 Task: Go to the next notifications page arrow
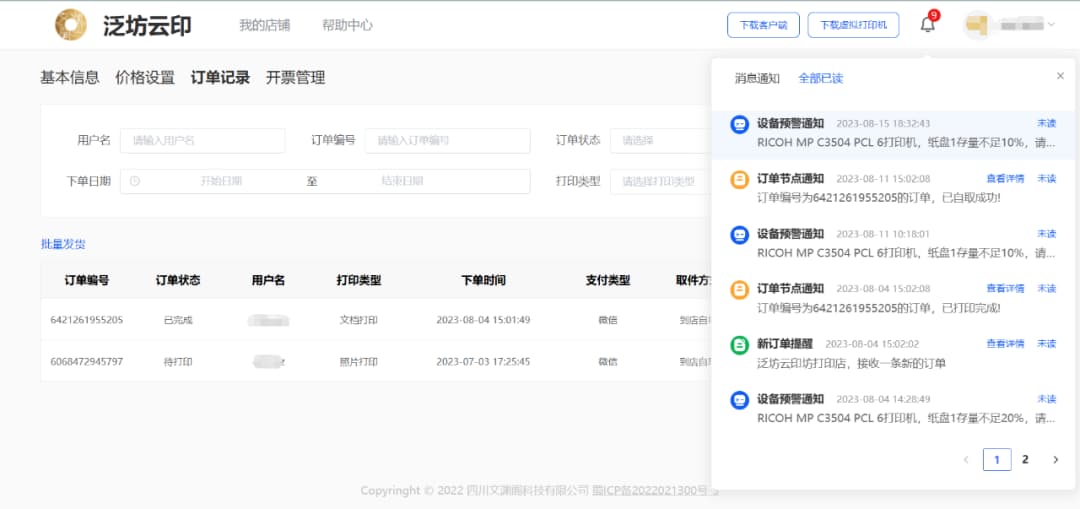click(x=1055, y=459)
